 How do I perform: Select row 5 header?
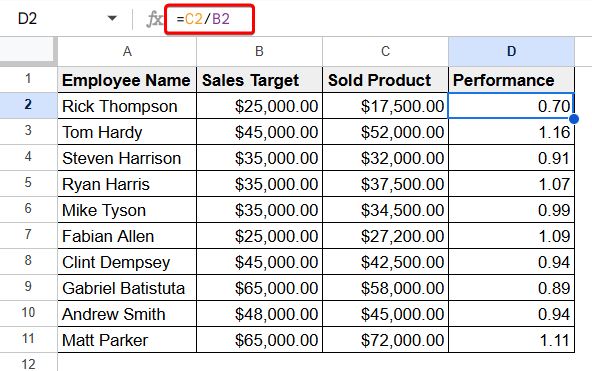pos(28,183)
